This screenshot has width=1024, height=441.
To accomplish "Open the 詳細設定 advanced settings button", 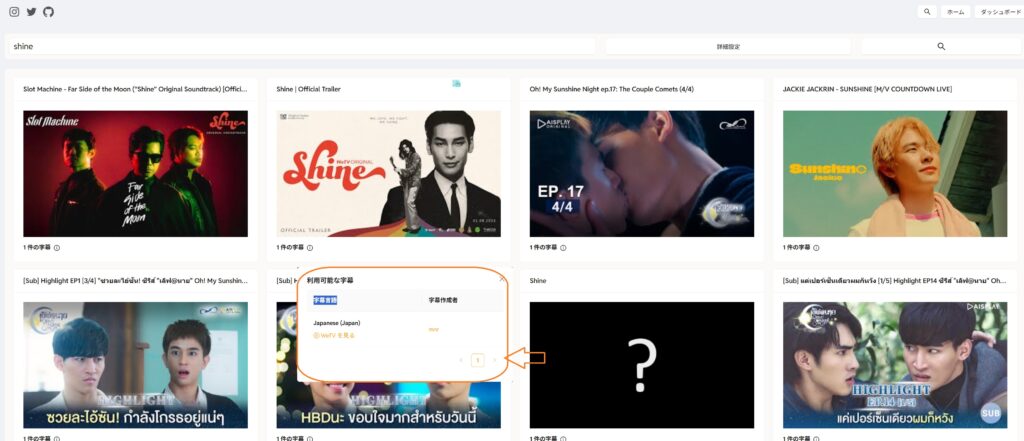I will [x=728, y=46].
